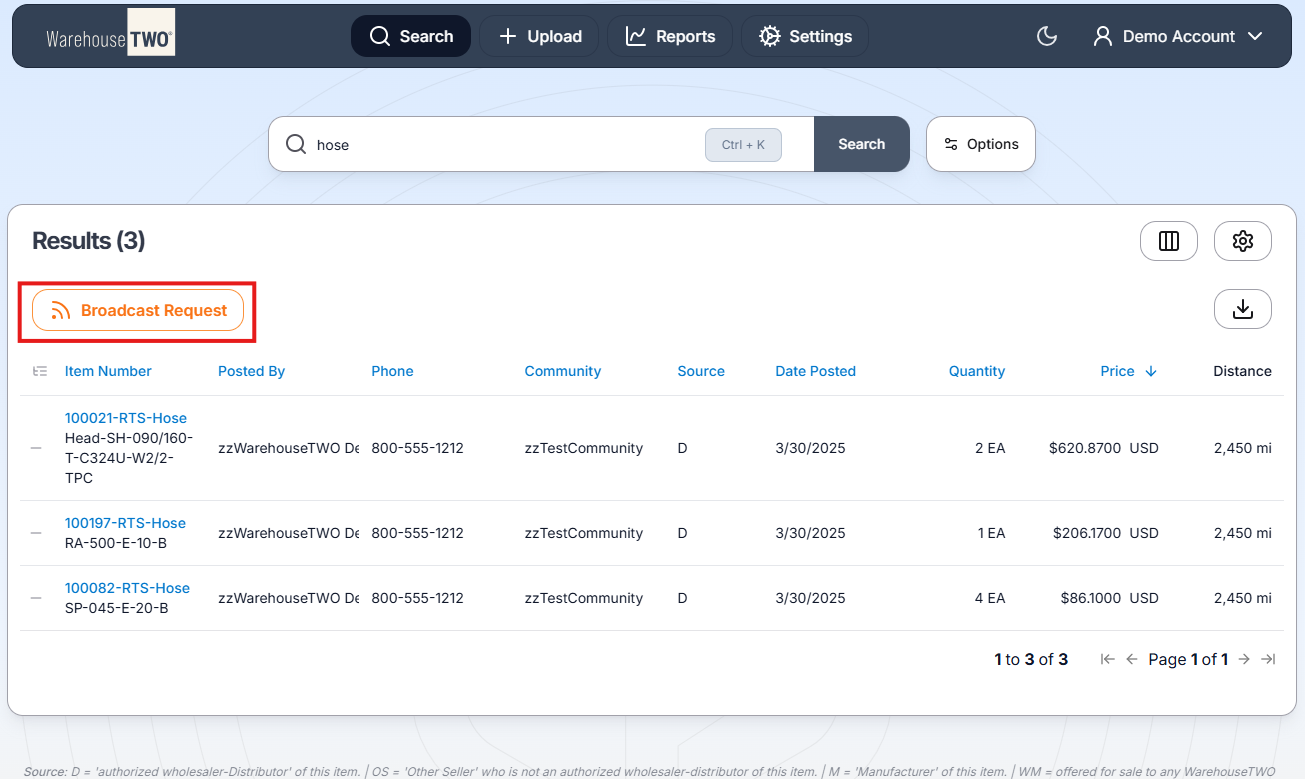Screen dimensions: 1305x779
Task: Jump to the last results page
Action: pos(1268,659)
